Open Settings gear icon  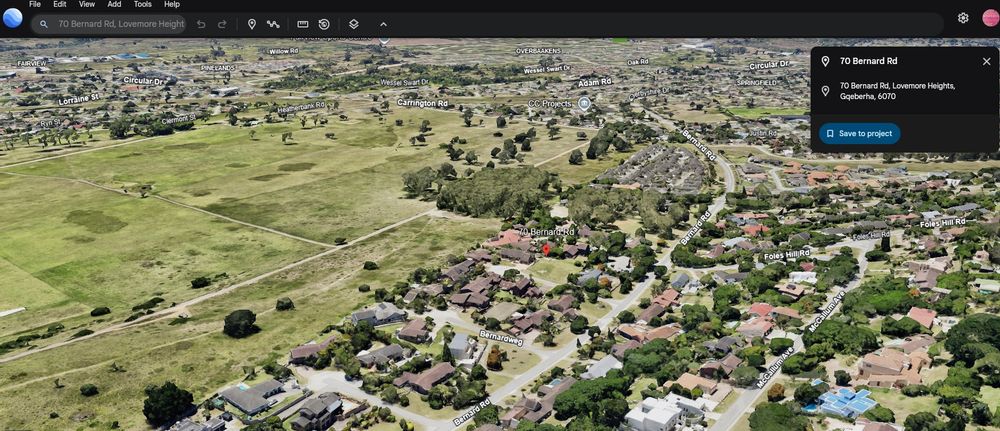(x=963, y=18)
